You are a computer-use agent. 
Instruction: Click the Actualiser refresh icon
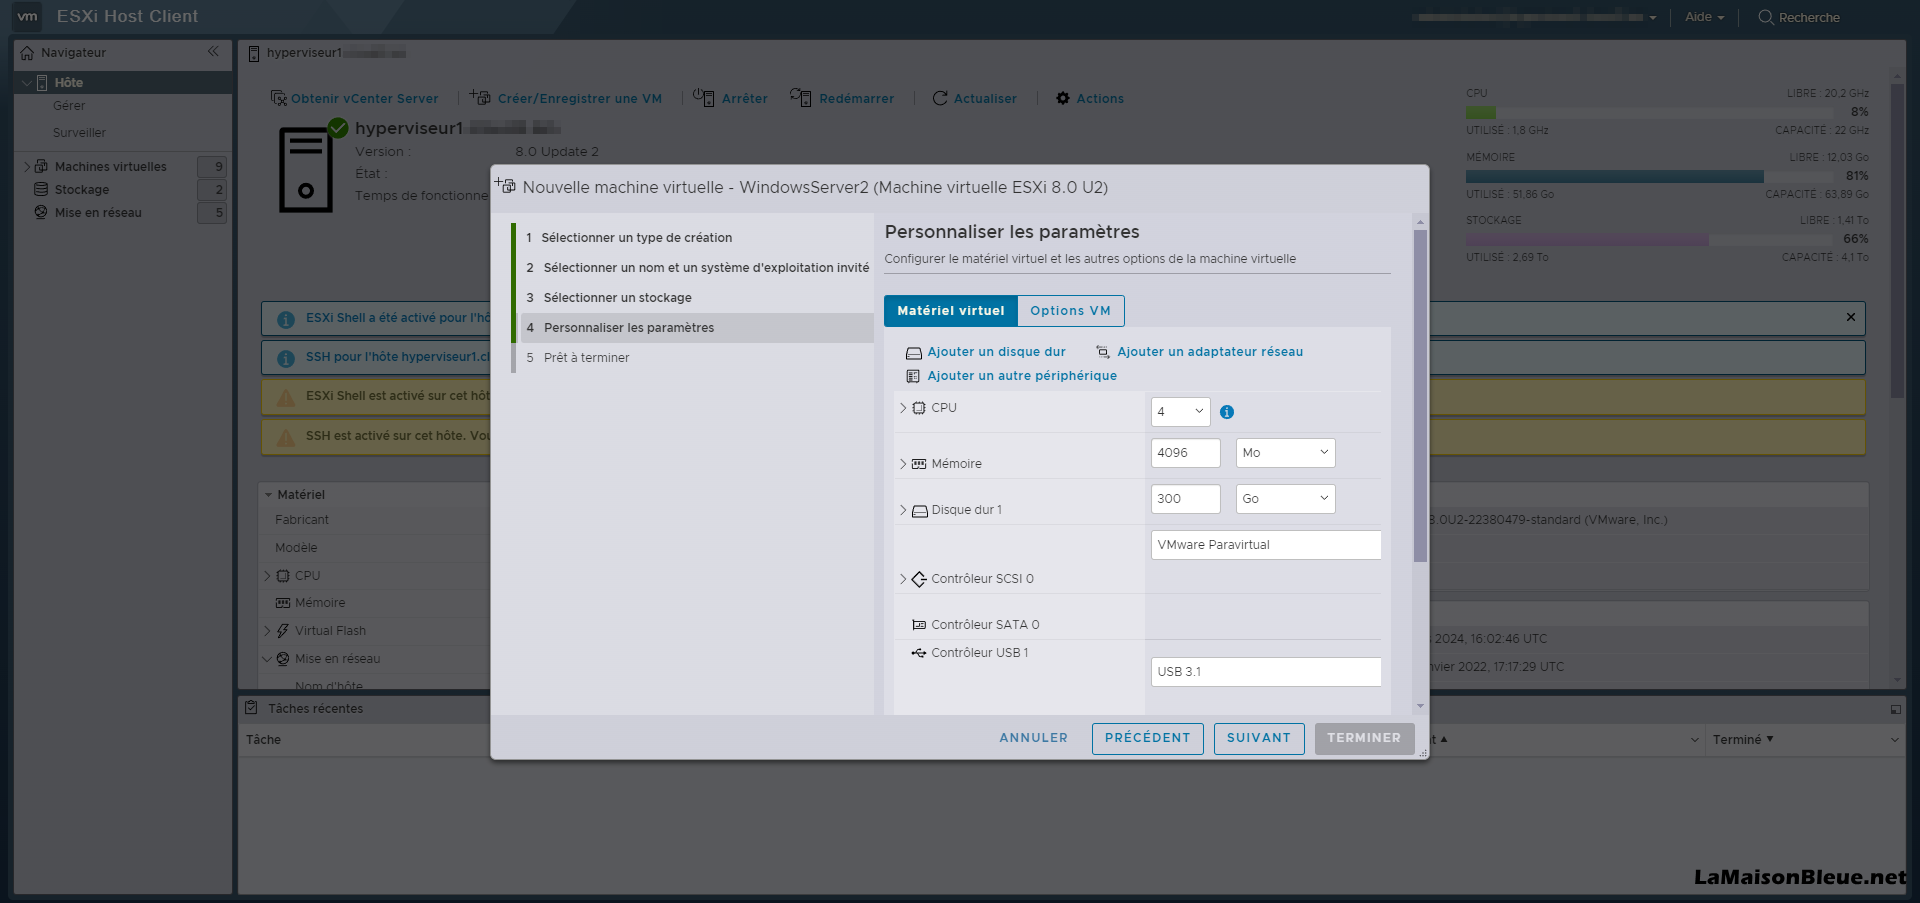click(940, 98)
